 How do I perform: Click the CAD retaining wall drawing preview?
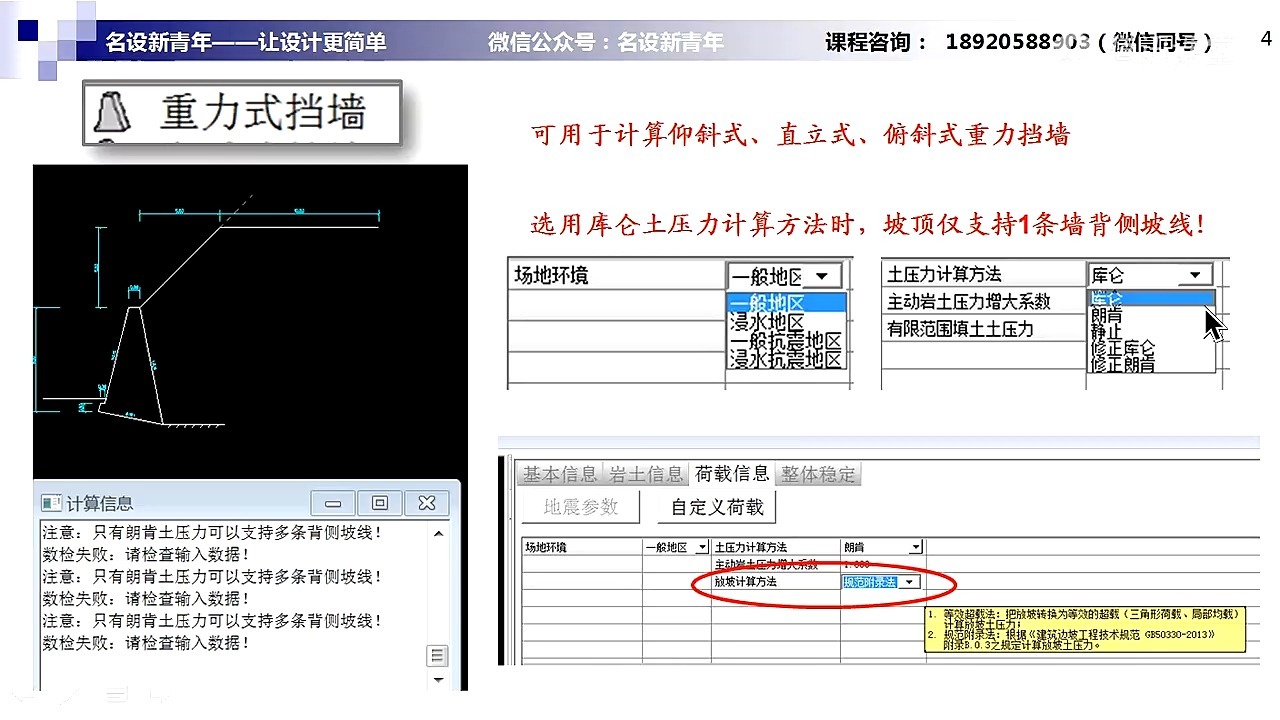[x=250, y=320]
